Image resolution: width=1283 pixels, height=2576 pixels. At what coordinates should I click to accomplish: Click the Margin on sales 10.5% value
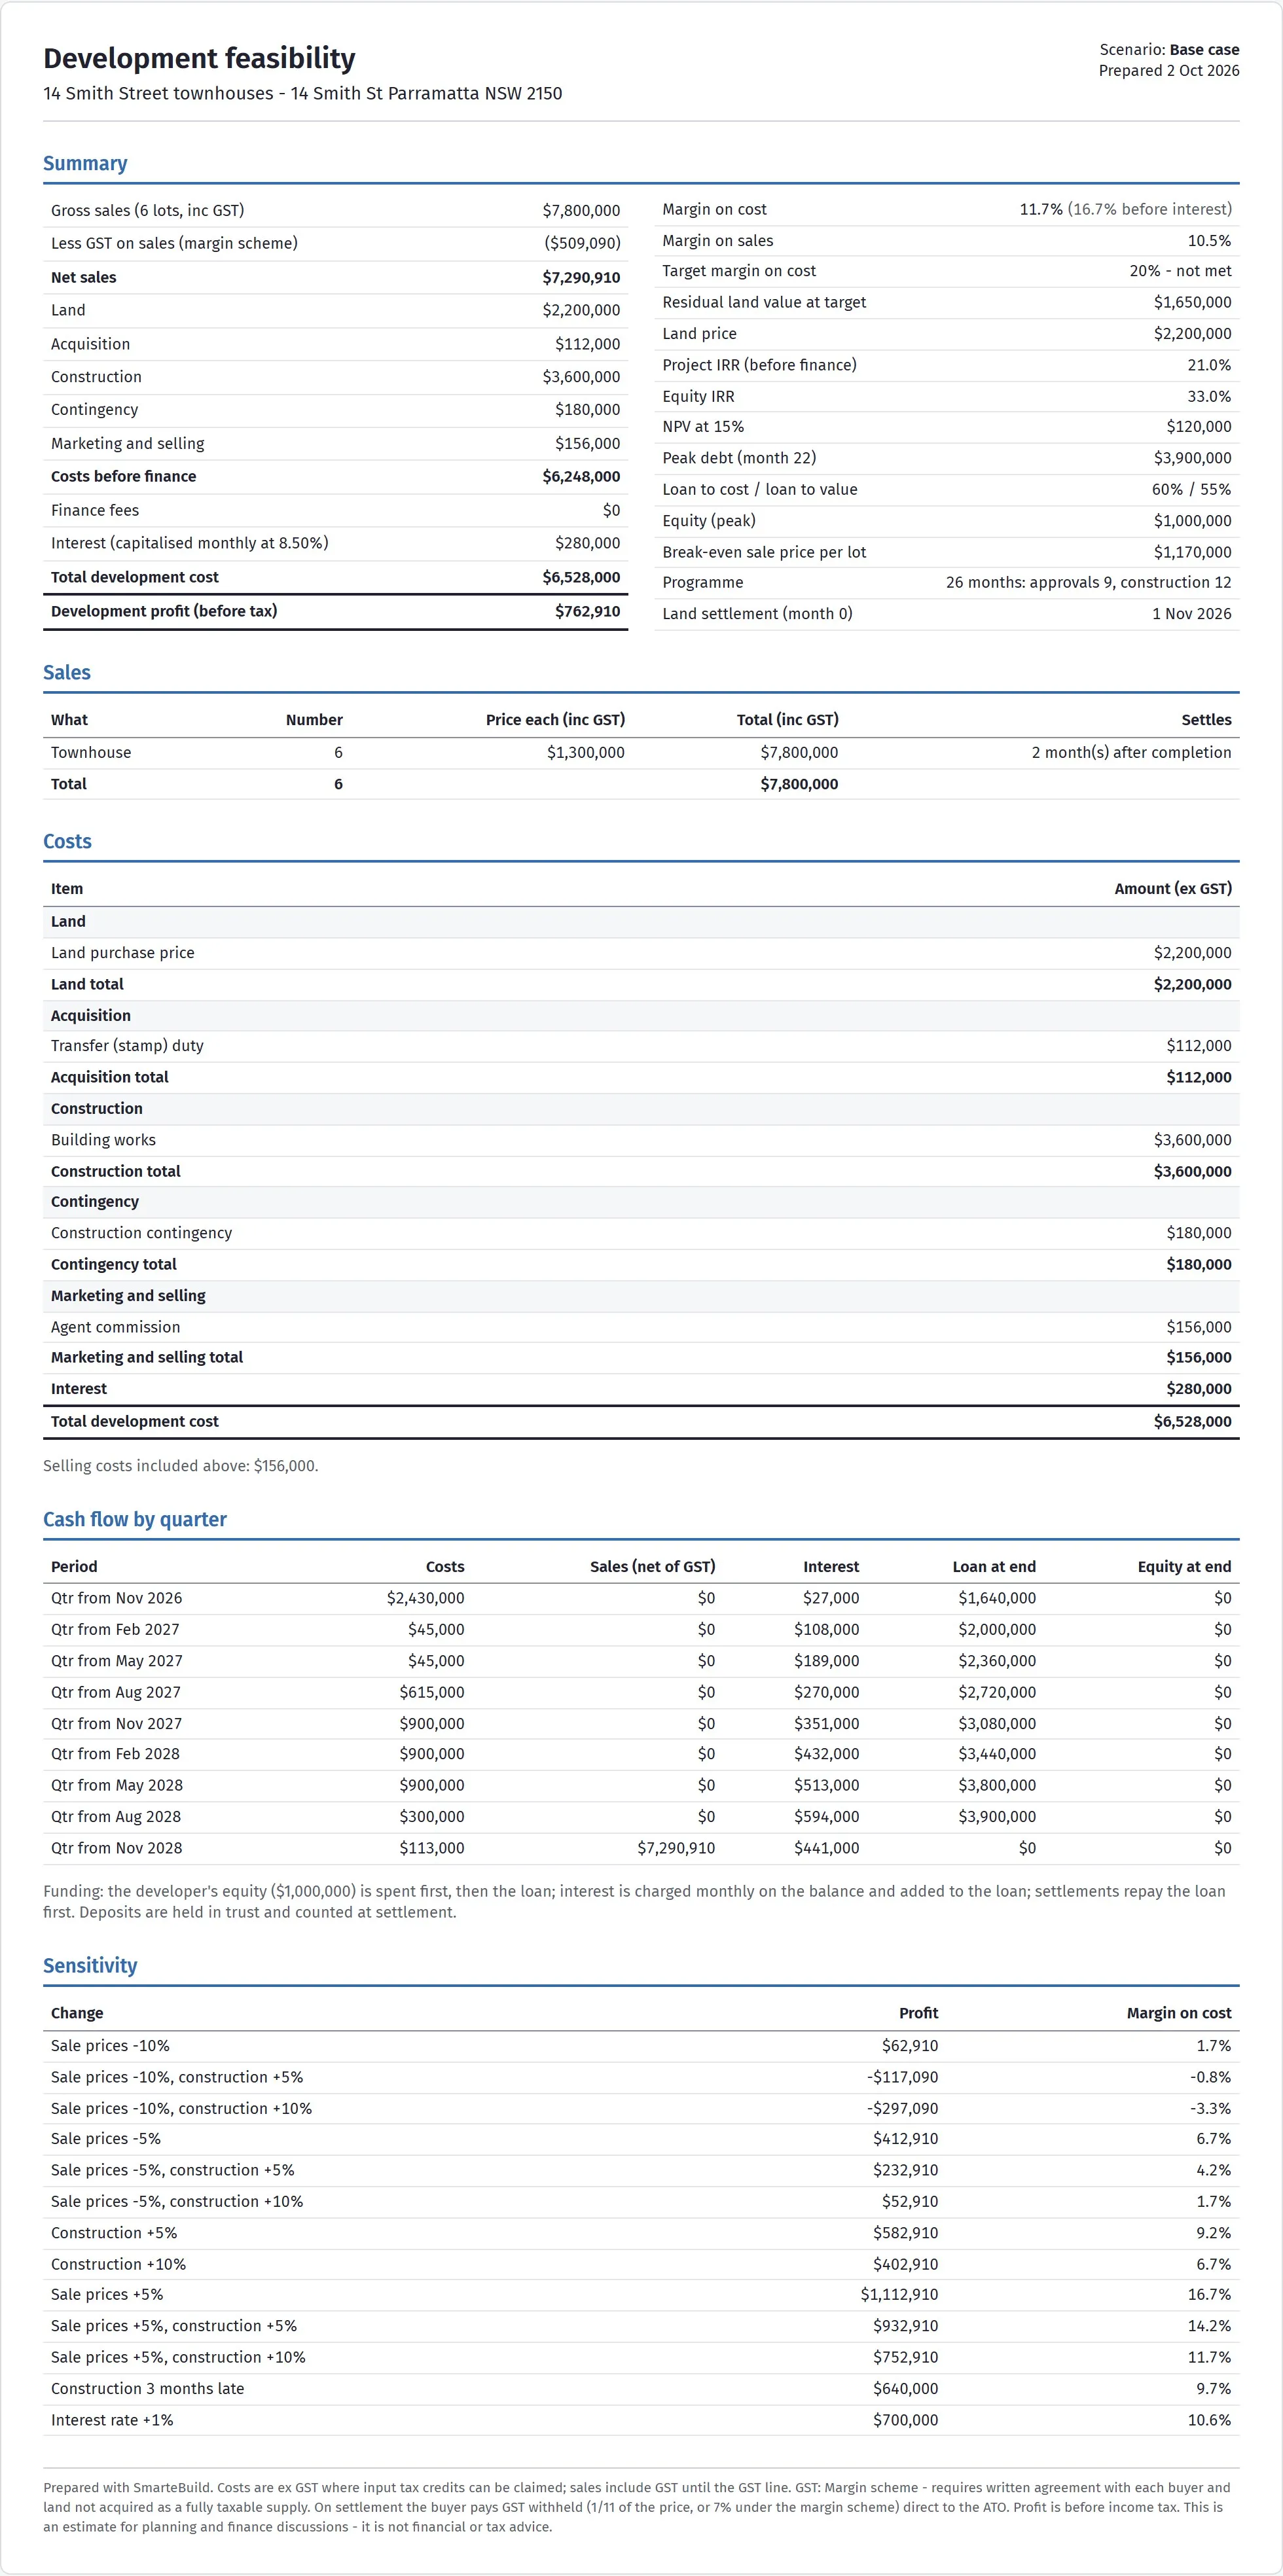[x=1209, y=240]
